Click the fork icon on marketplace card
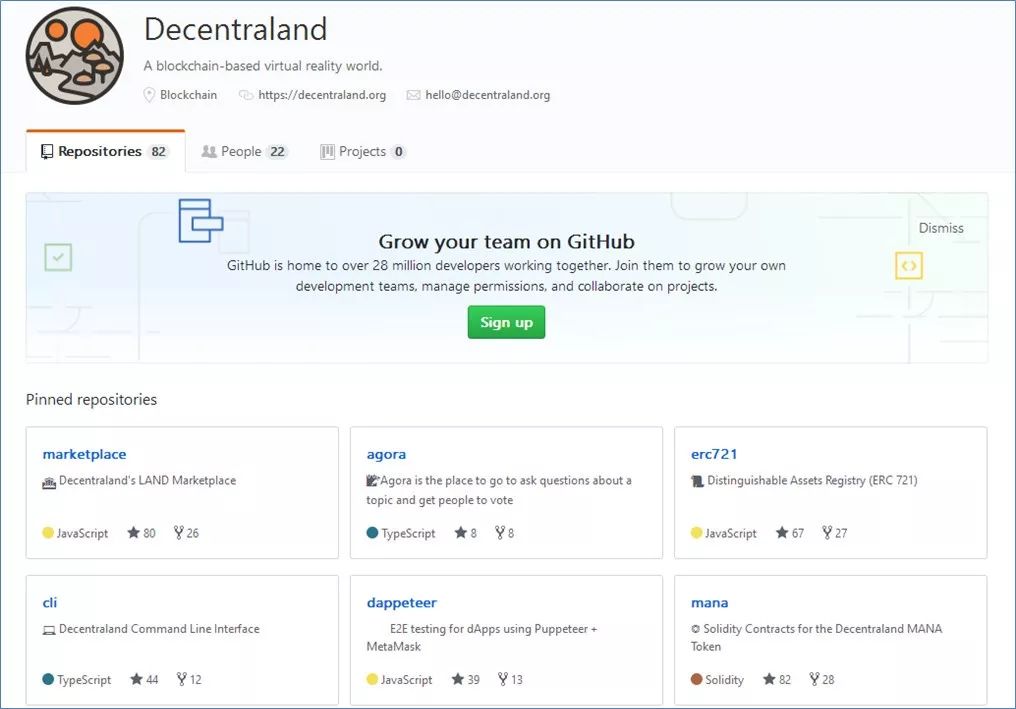1016x709 pixels. click(x=179, y=533)
